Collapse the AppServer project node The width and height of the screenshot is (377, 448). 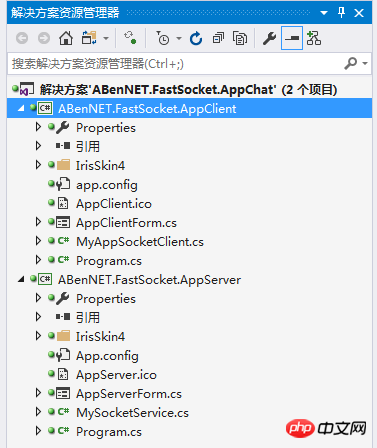(21, 279)
